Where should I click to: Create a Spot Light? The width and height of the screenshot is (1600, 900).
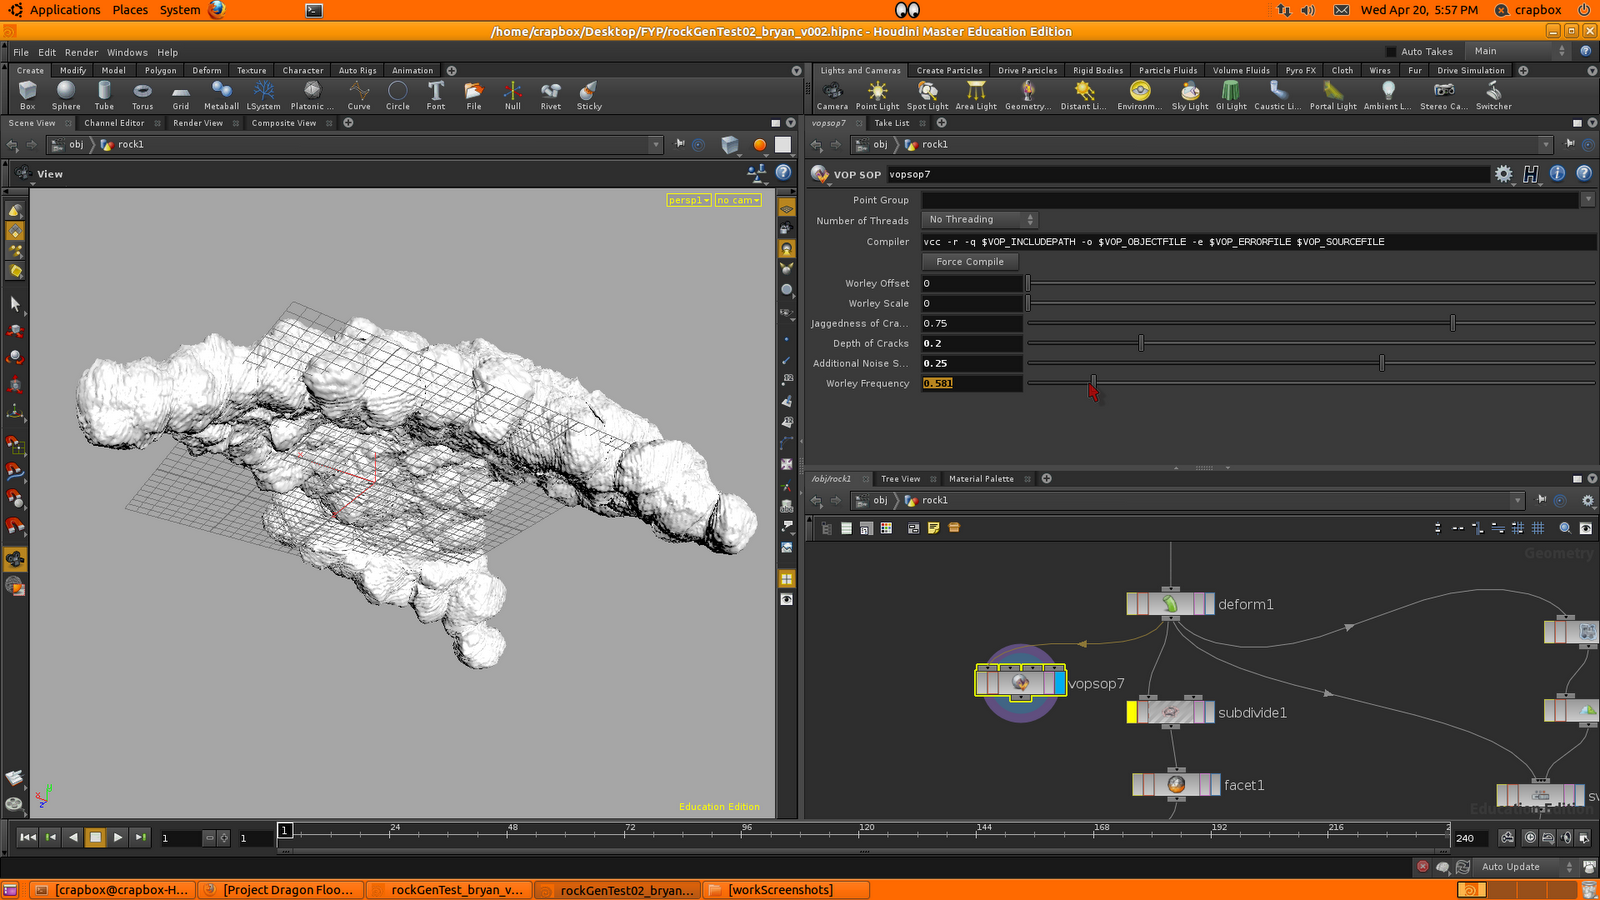tap(928, 95)
